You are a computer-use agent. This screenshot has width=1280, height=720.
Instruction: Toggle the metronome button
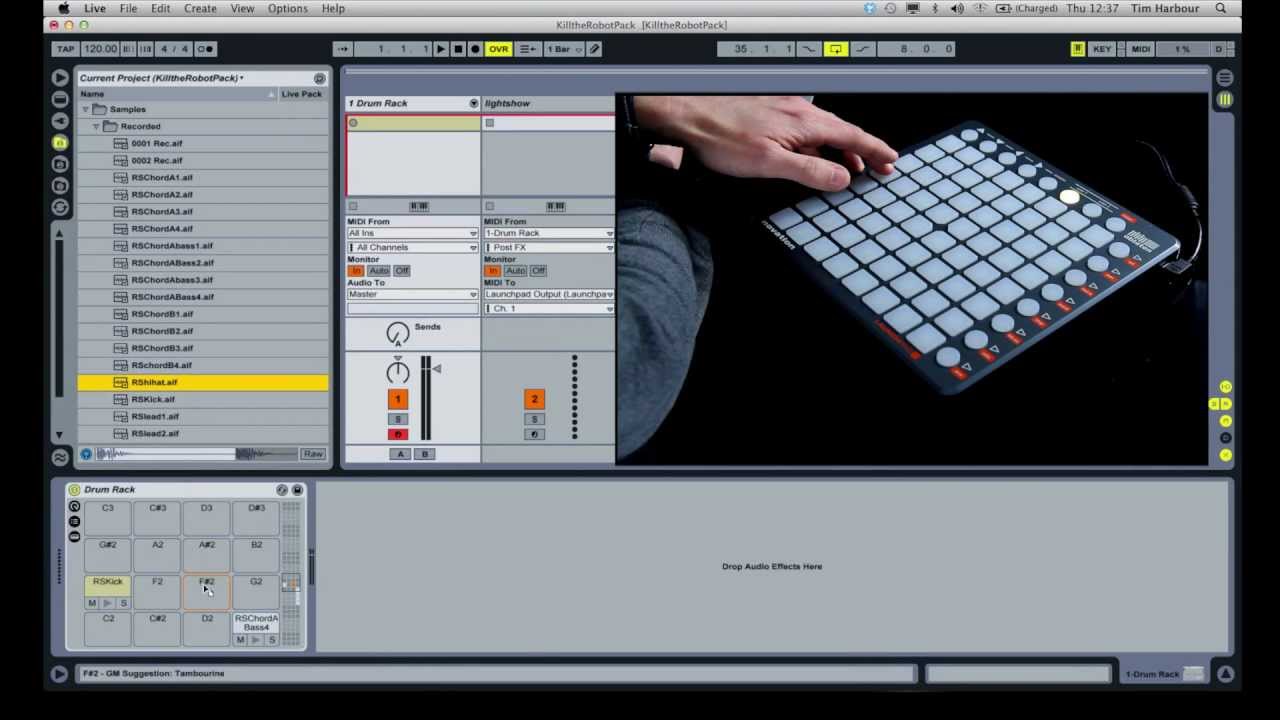click(x=205, y=49)
